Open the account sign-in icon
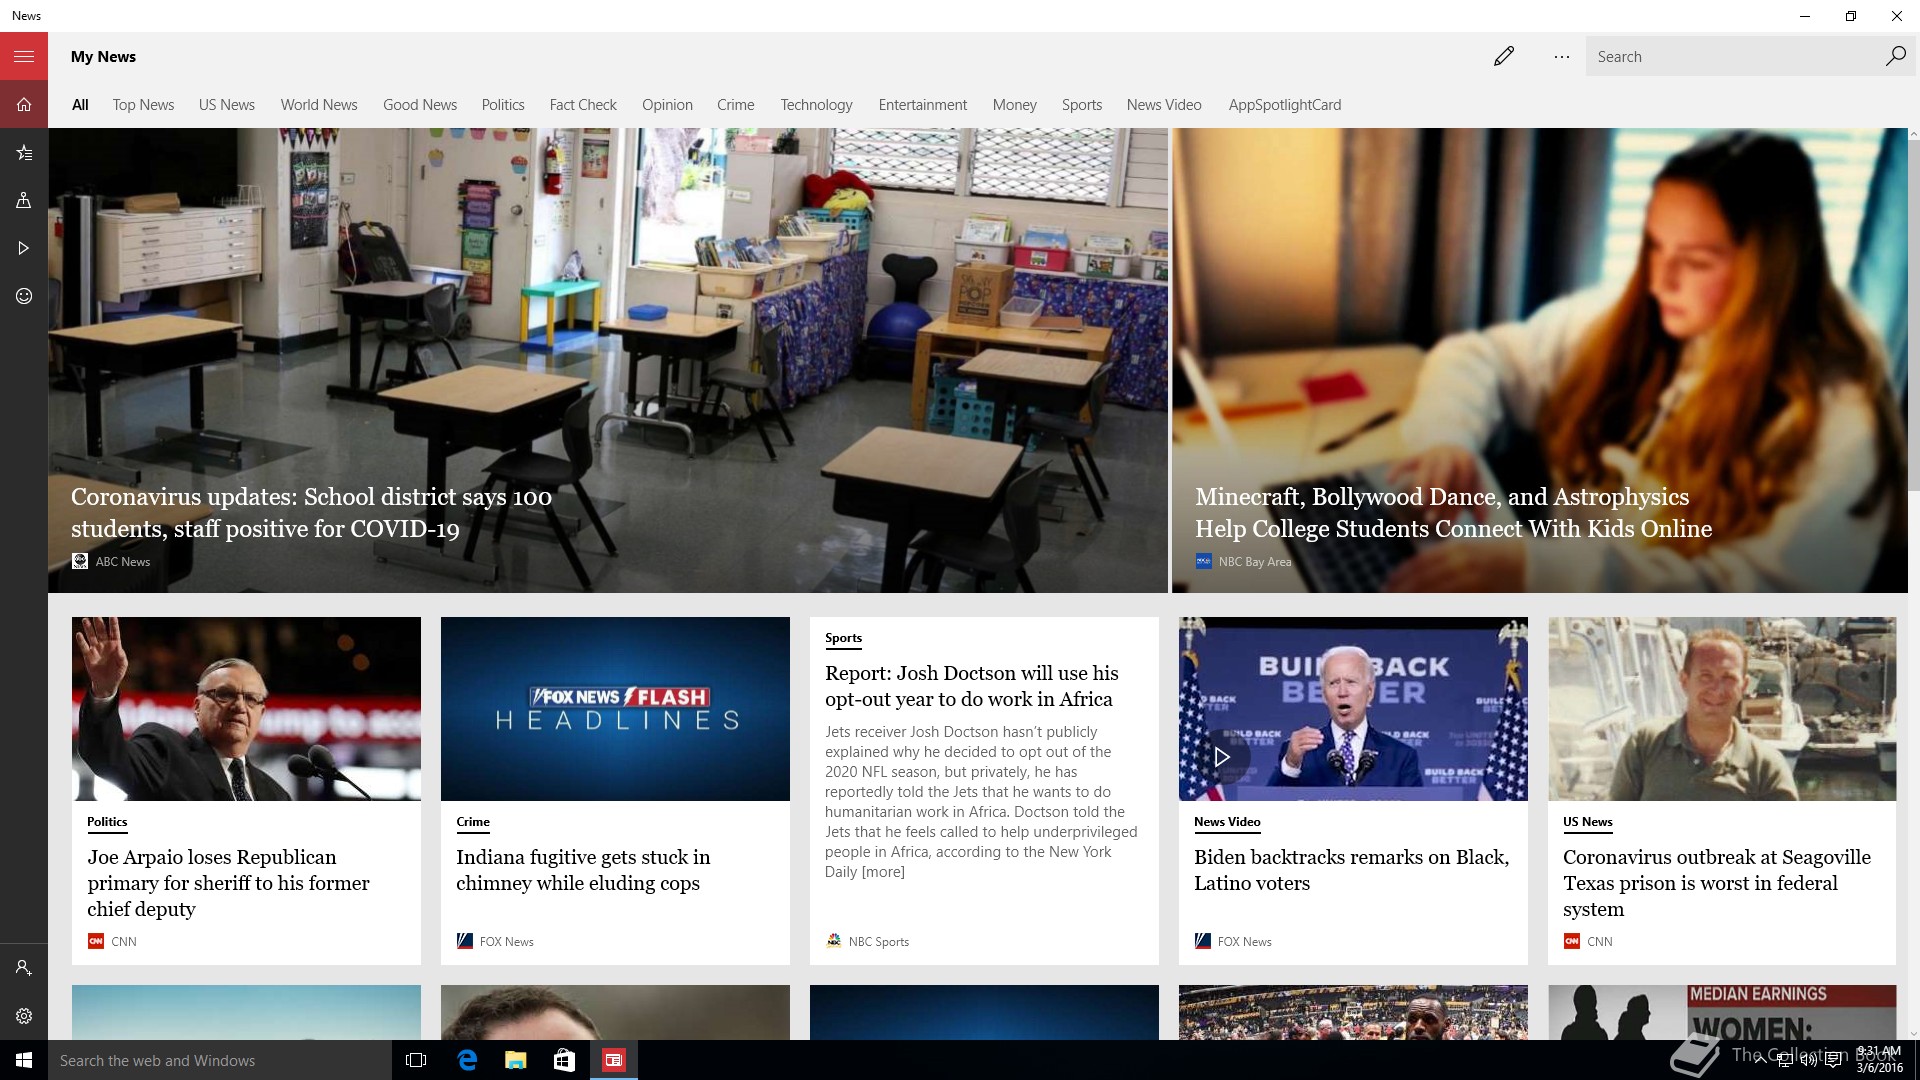Image resolution: width=1920 pixels, height=1080 pixels. tap(24, 968)
